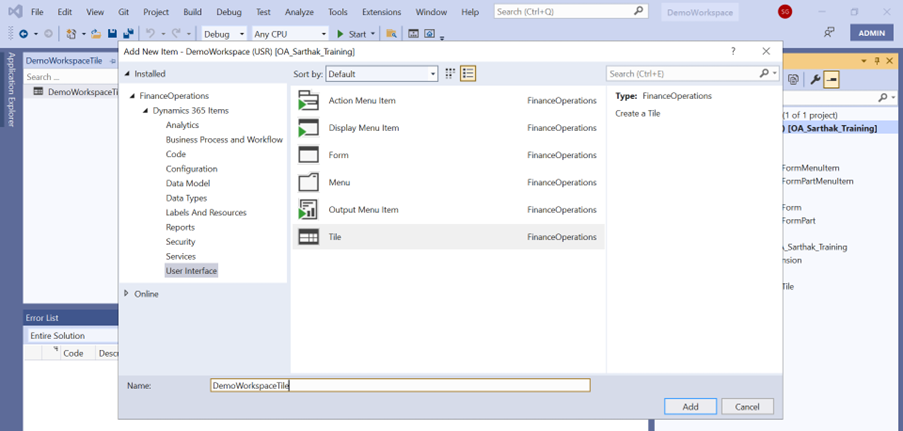Select the Security category

coord(180,242)
